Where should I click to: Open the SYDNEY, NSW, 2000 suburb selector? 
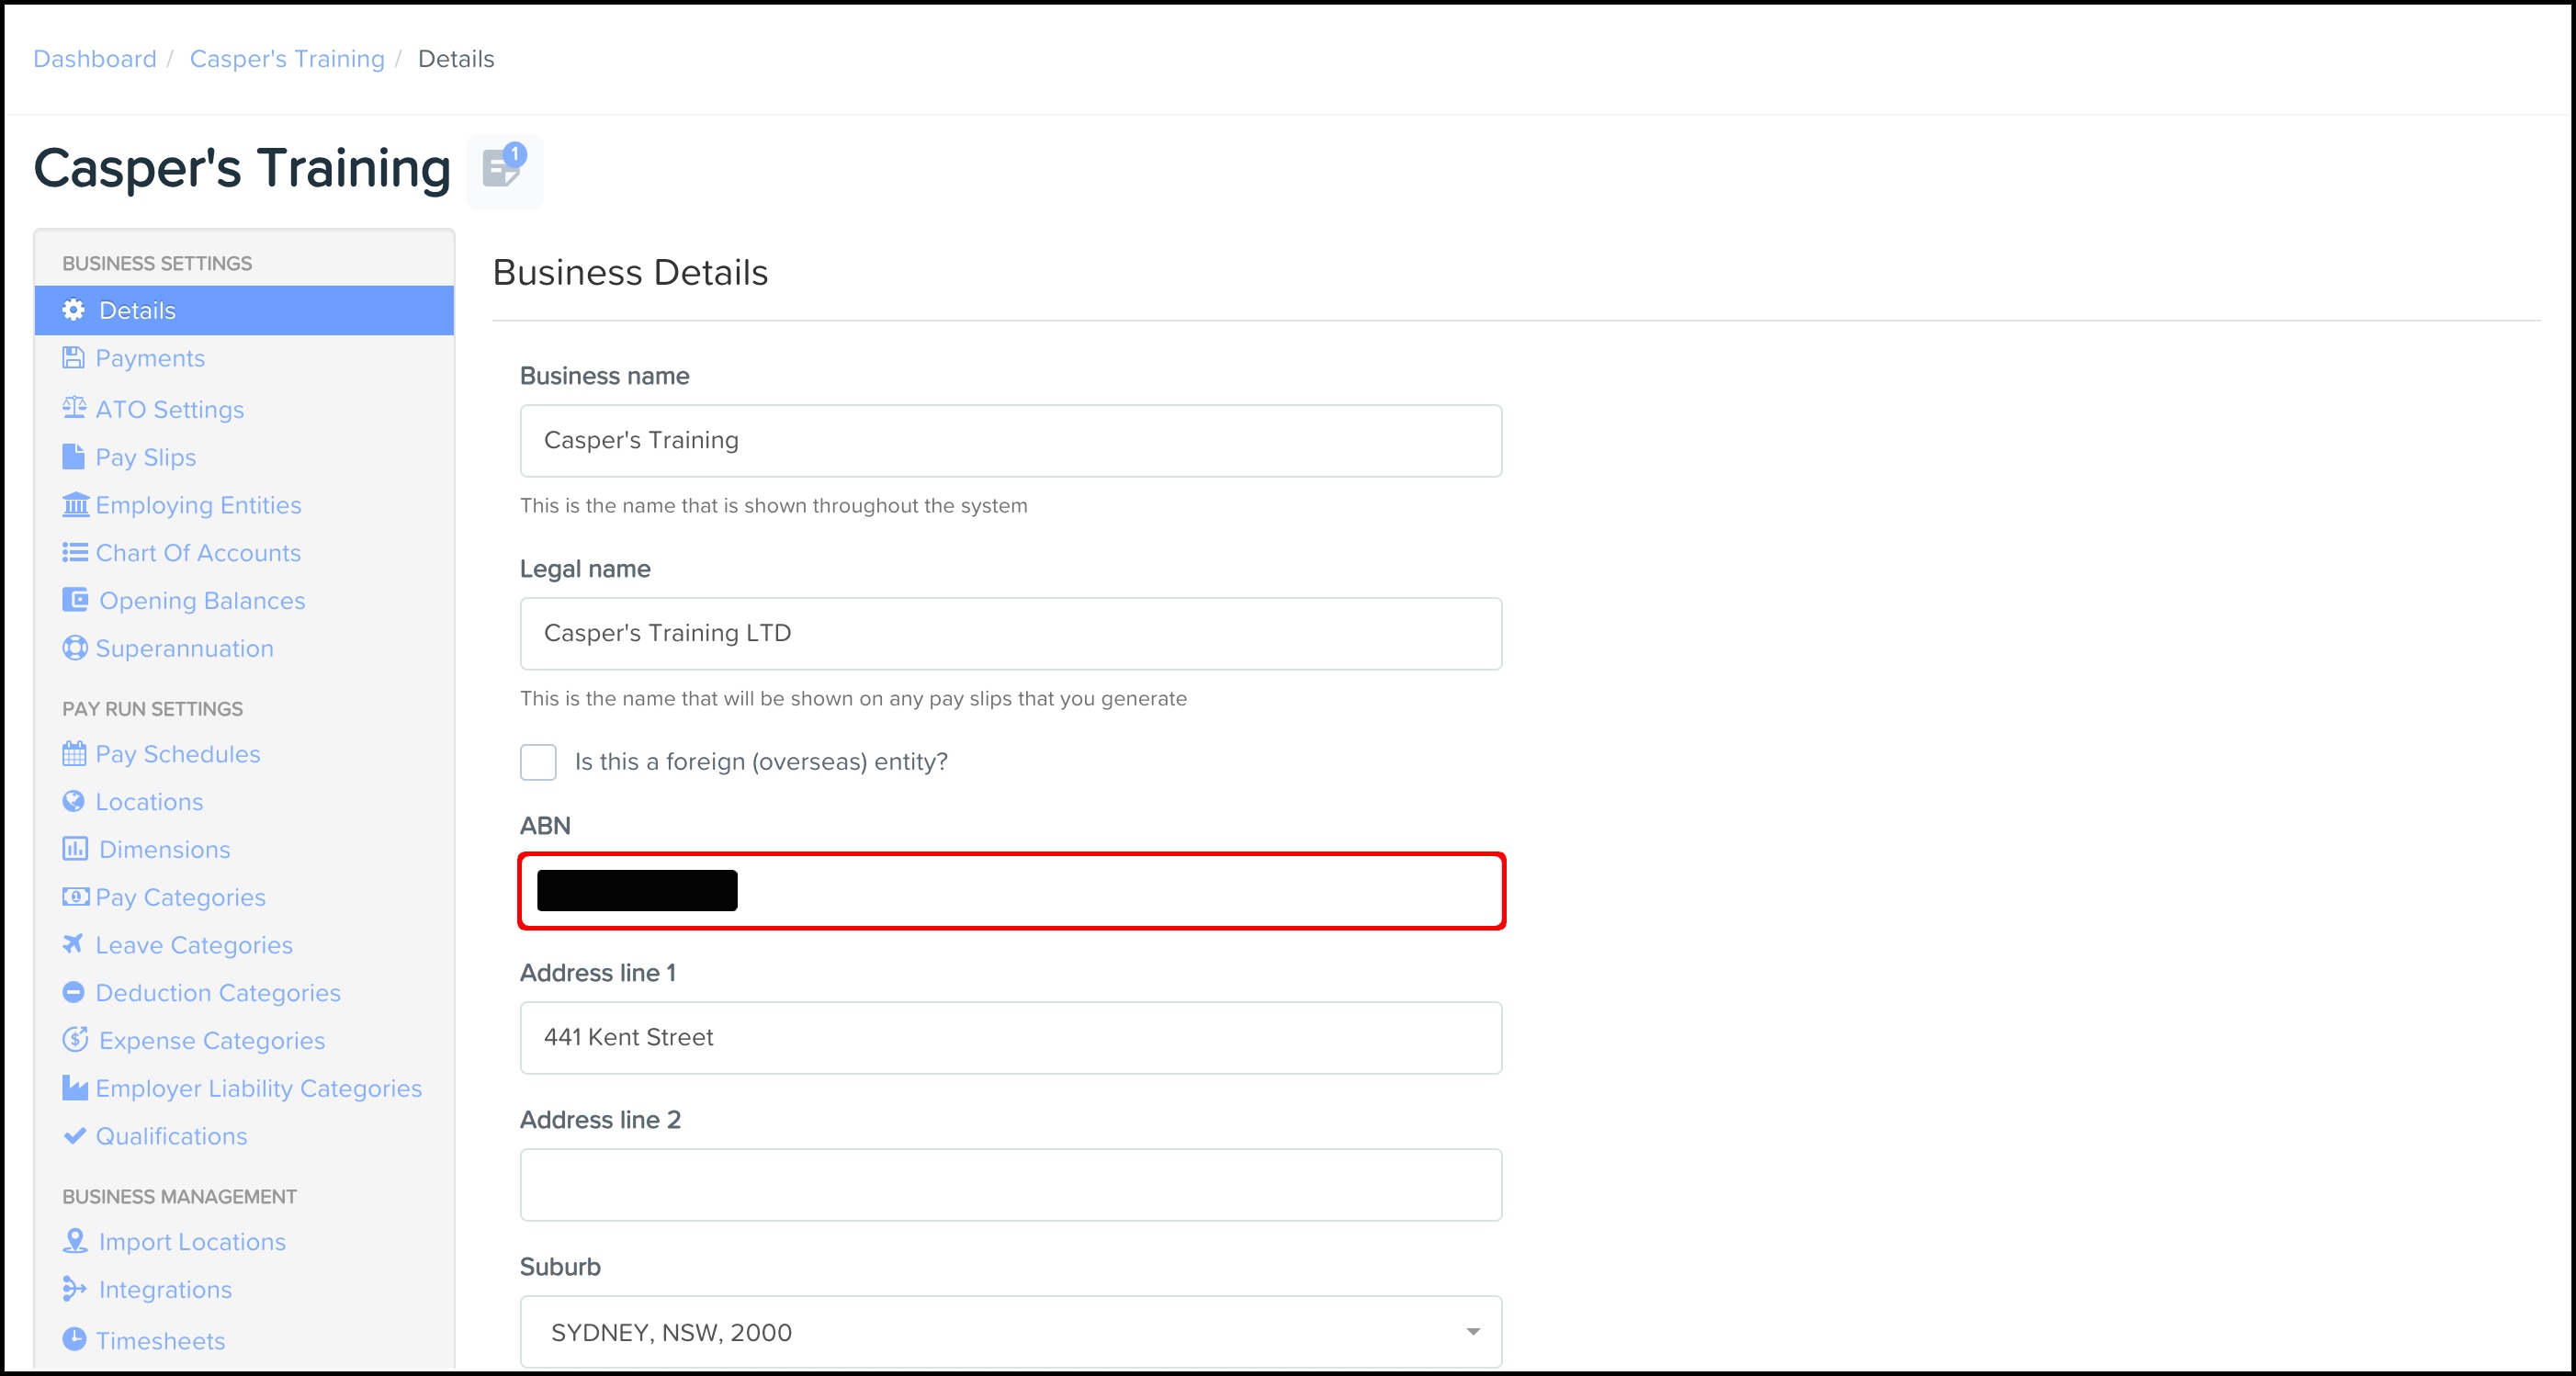pyautogui.click(x=1000, y=1332)
